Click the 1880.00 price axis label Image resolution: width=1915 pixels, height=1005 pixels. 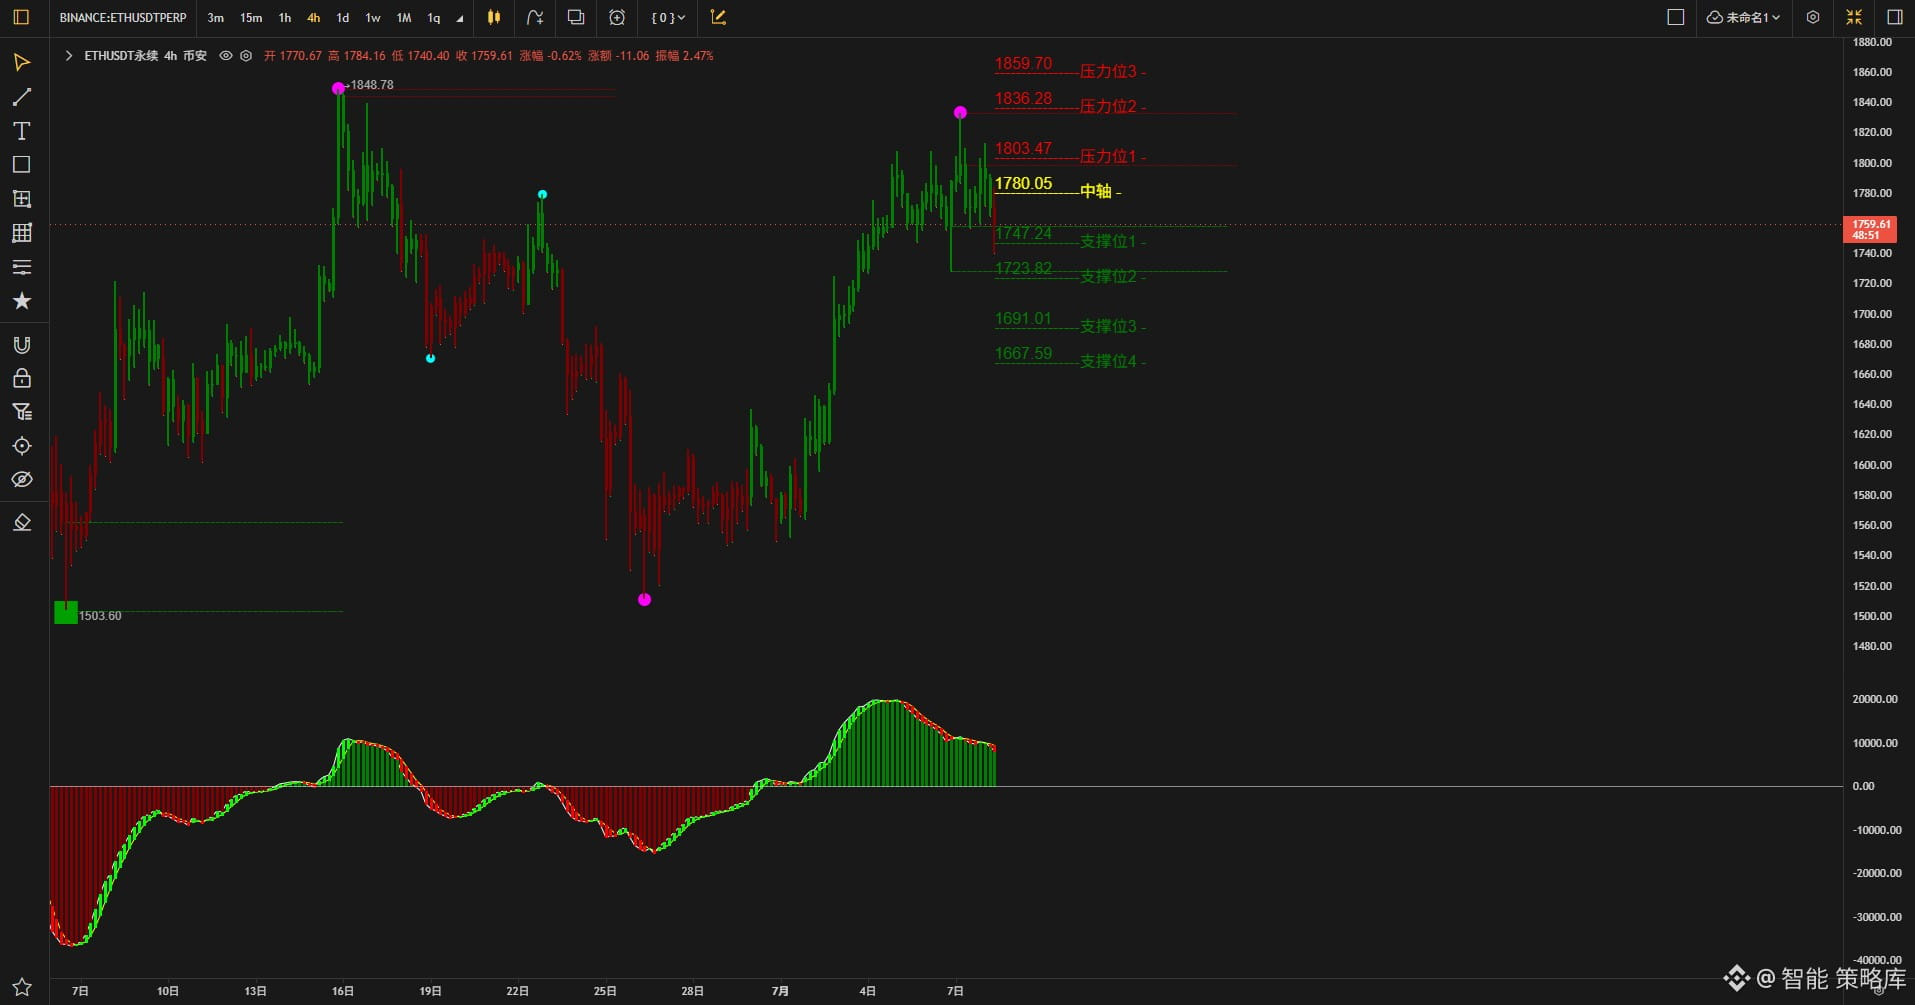pyautogui.click(x=1872, y=42)
